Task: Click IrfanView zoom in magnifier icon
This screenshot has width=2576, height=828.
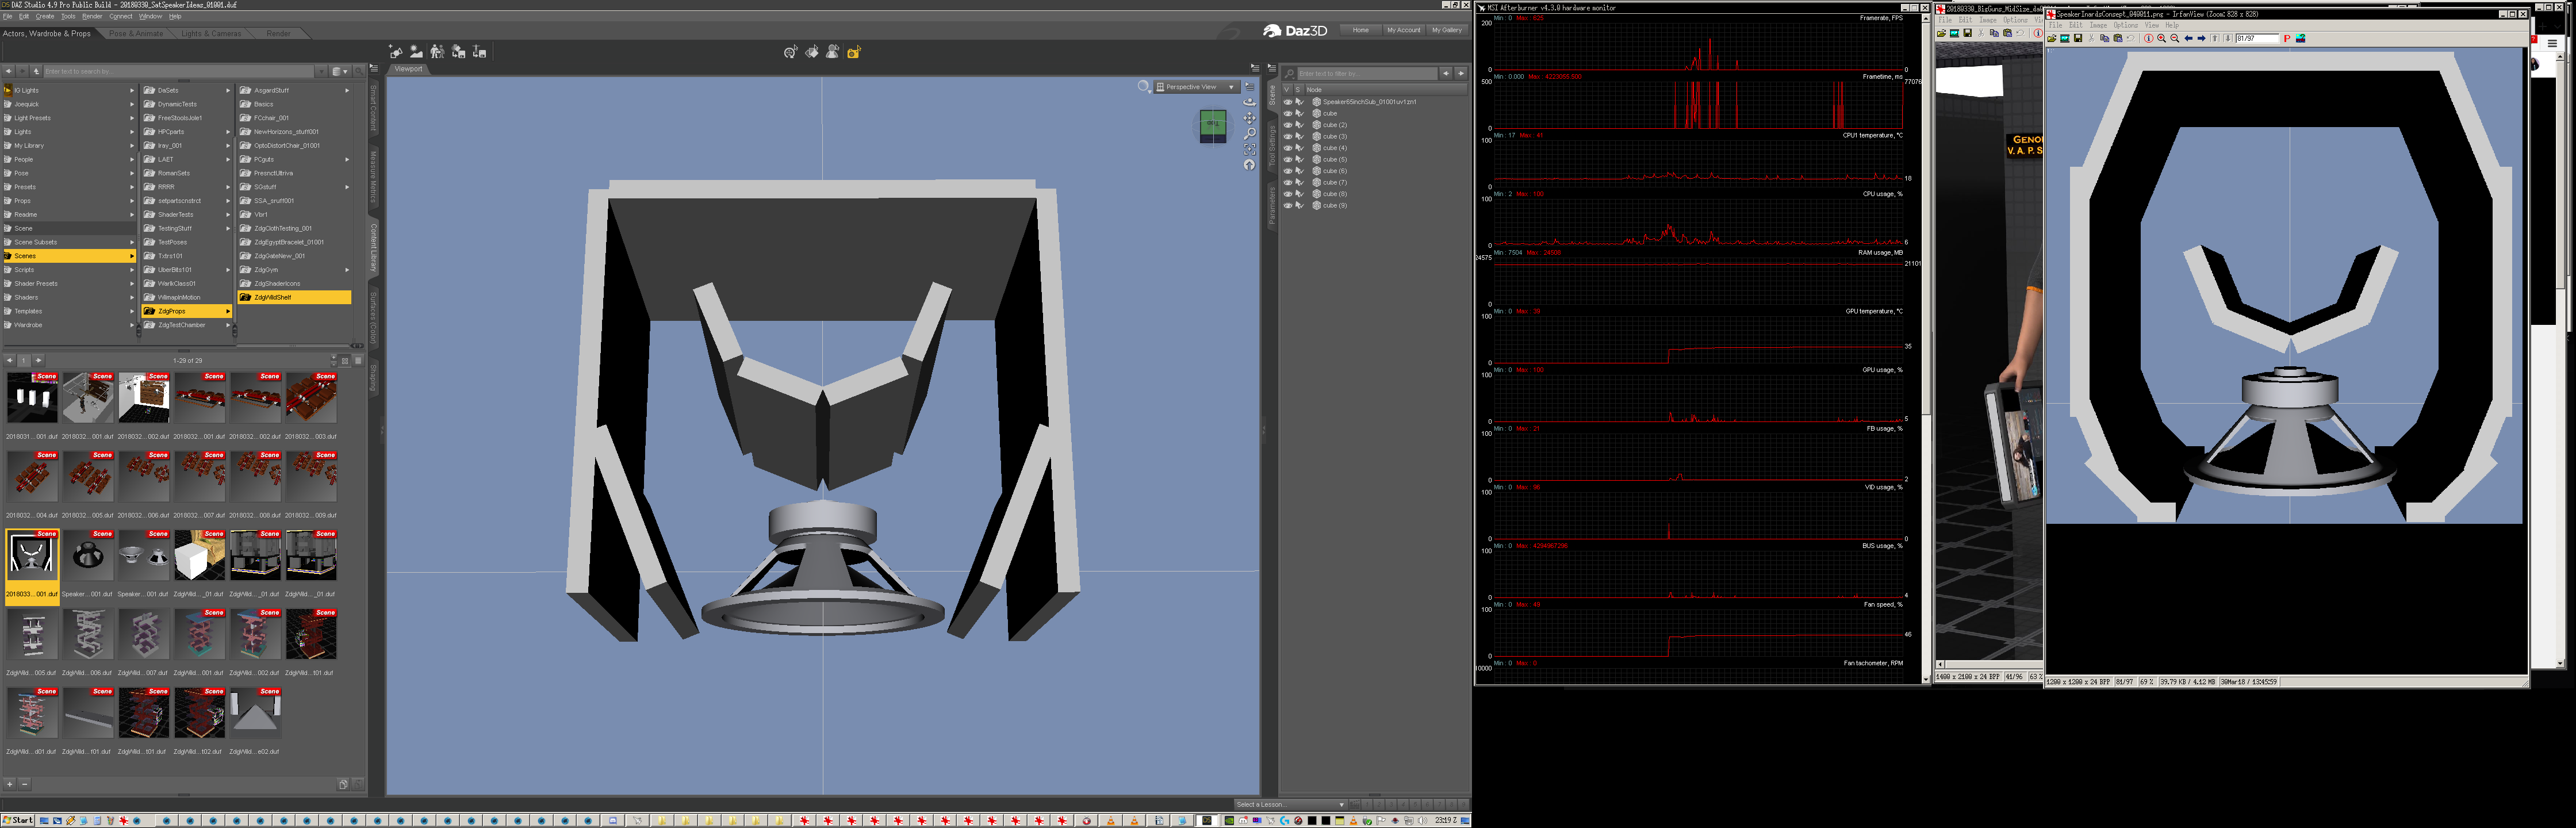Action: click(2161, 39)
